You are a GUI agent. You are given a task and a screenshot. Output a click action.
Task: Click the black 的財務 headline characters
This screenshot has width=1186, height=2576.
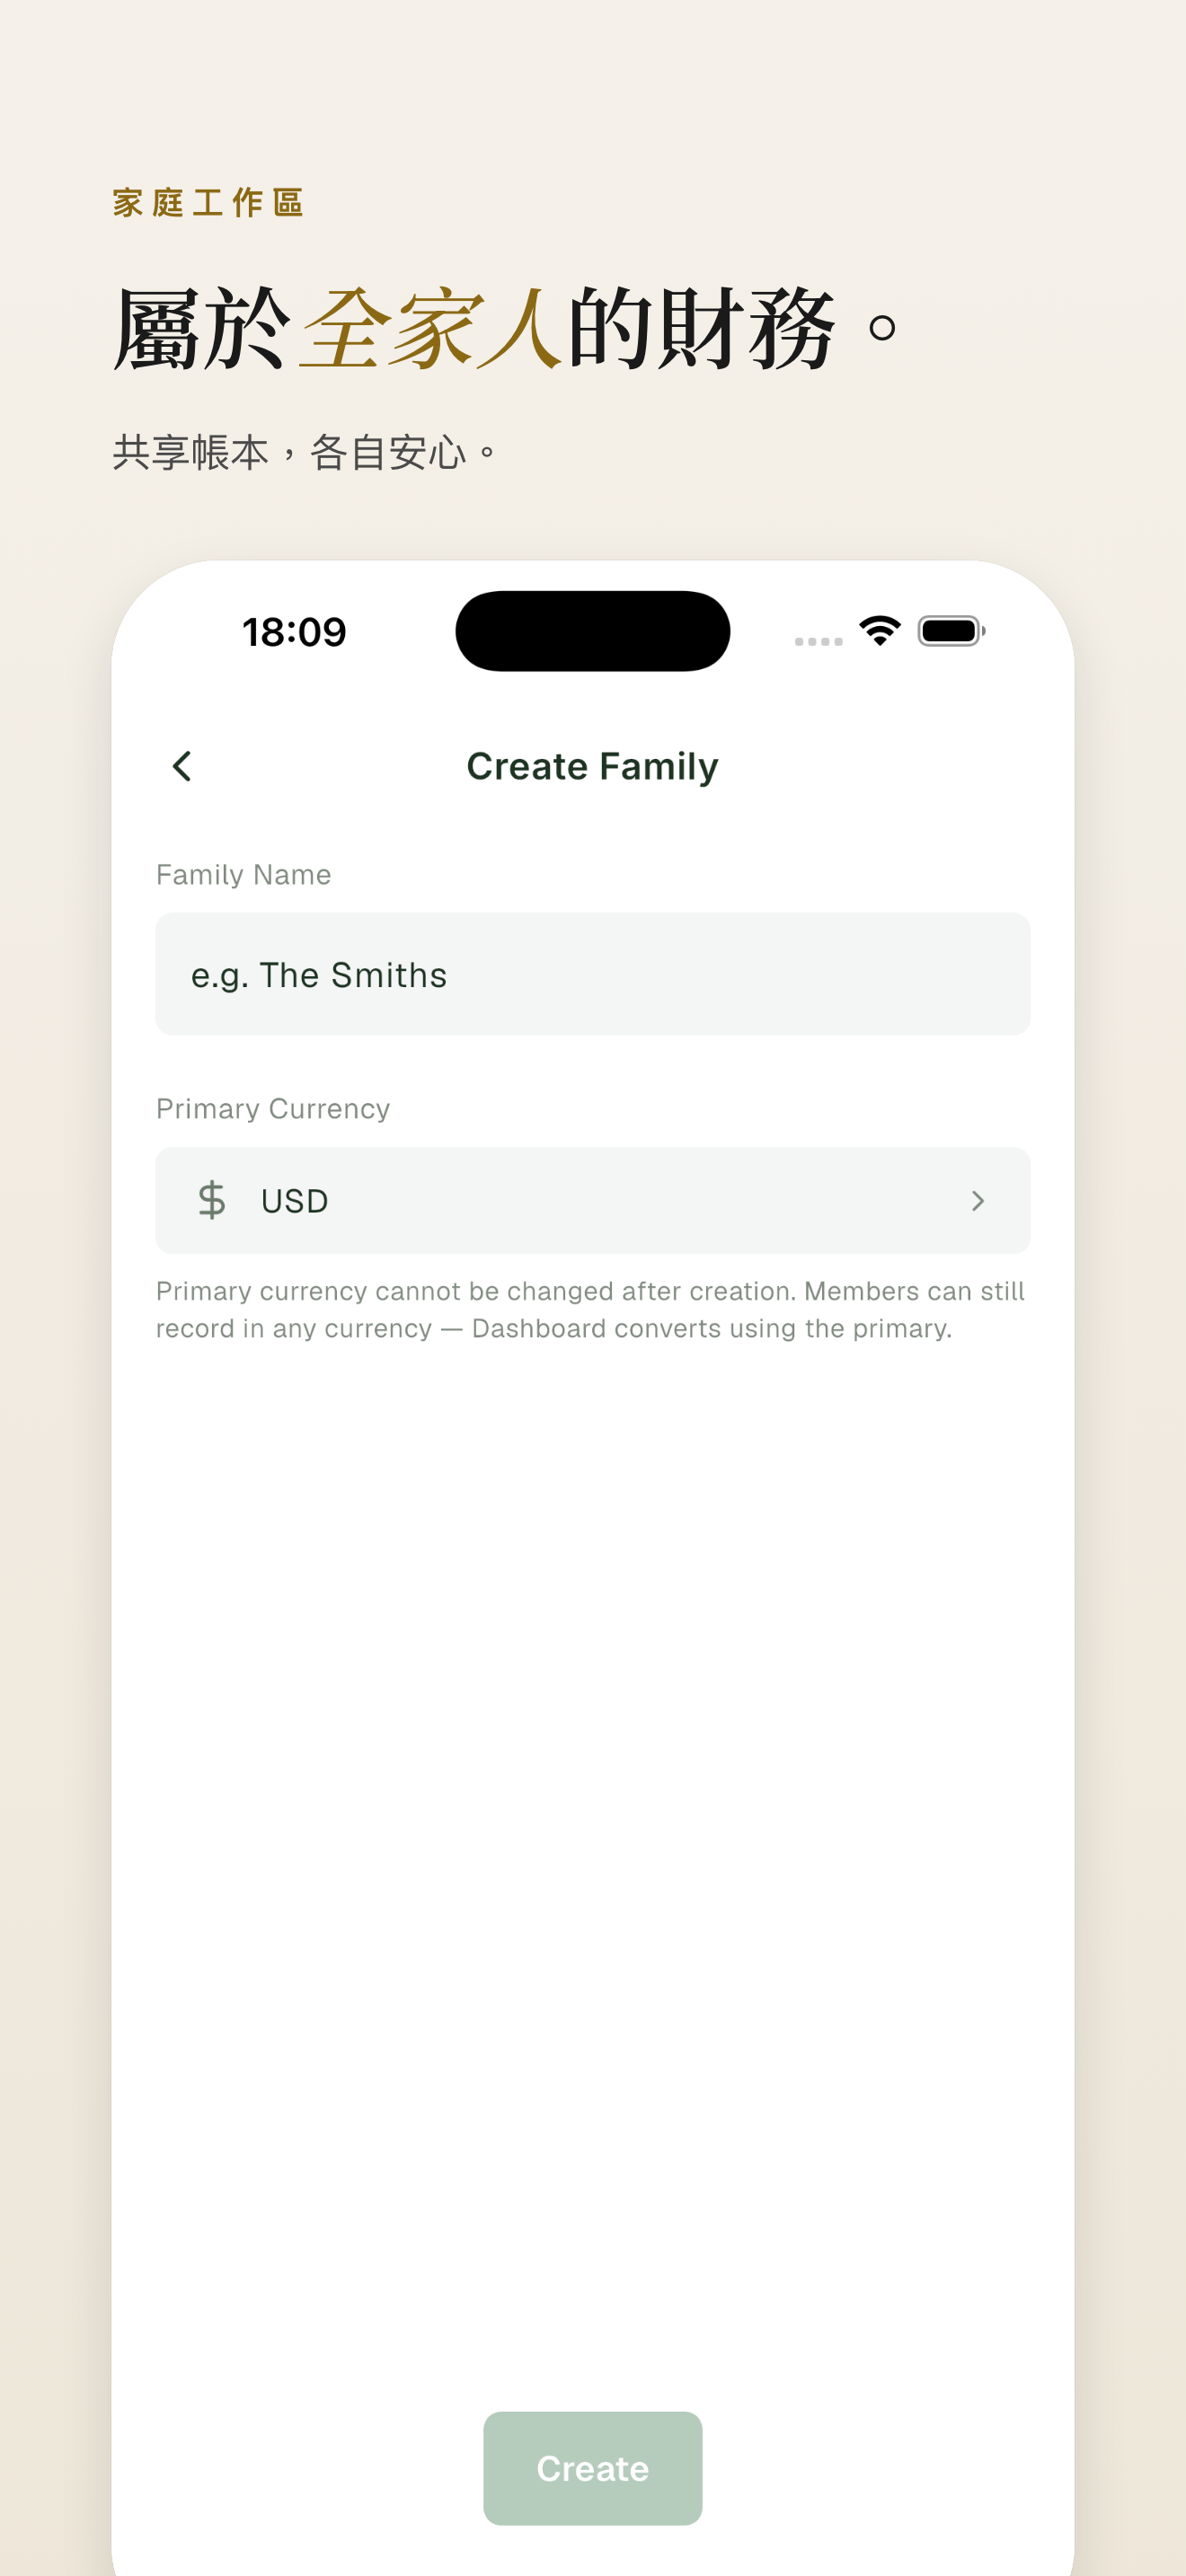(x=700, y=329)
